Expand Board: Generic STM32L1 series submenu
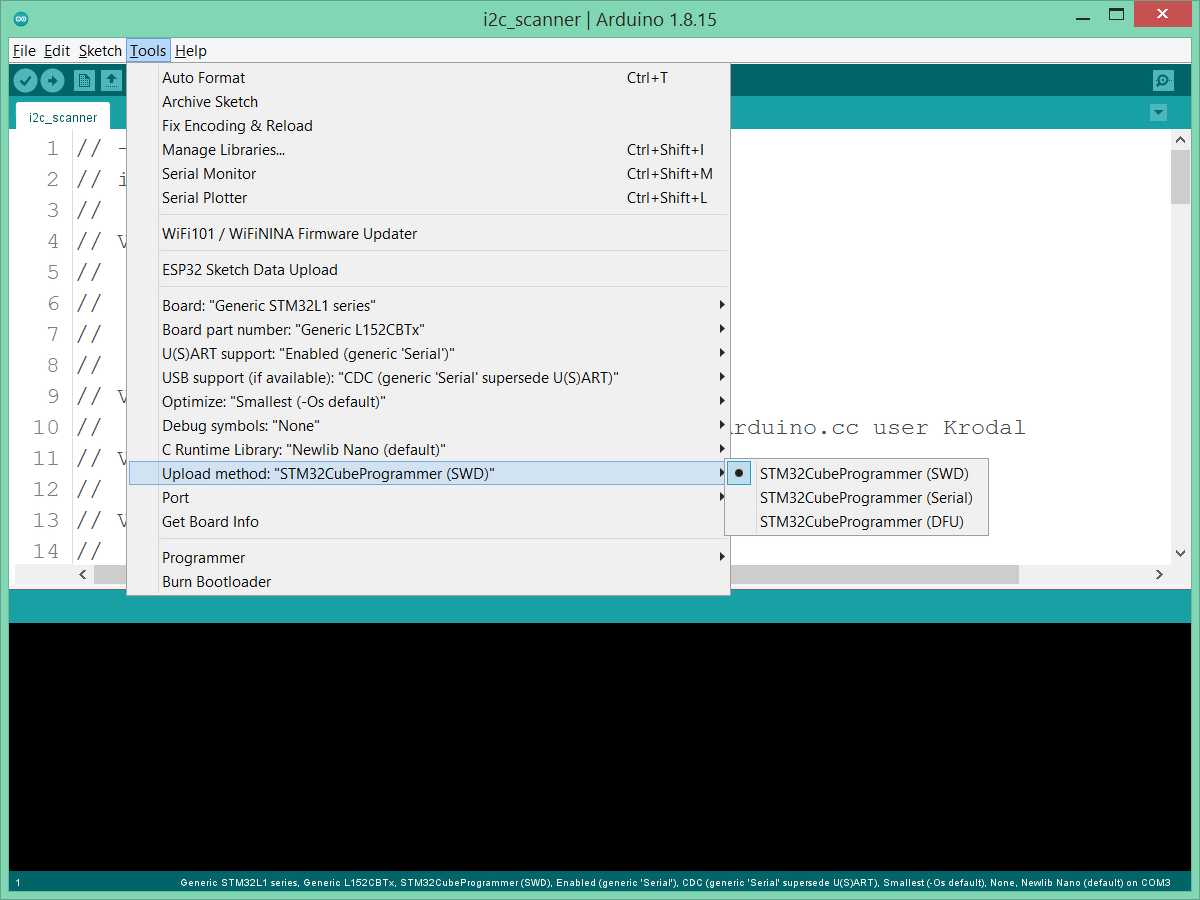Viewport: 1200px width, 900px height. [429, 306]
